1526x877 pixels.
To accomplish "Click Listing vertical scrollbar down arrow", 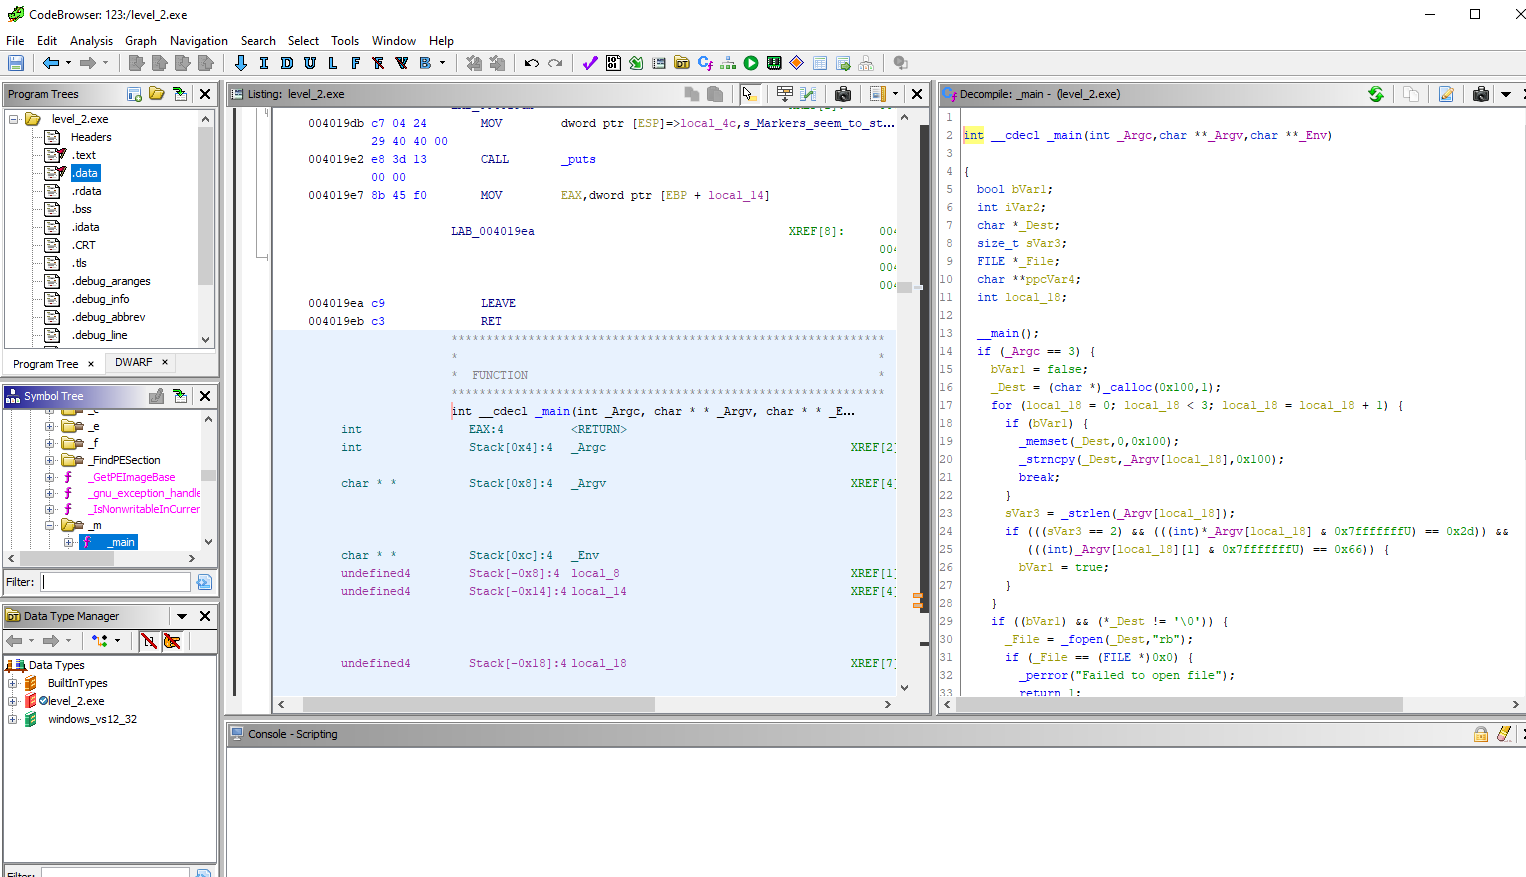I will click(904, 688).
